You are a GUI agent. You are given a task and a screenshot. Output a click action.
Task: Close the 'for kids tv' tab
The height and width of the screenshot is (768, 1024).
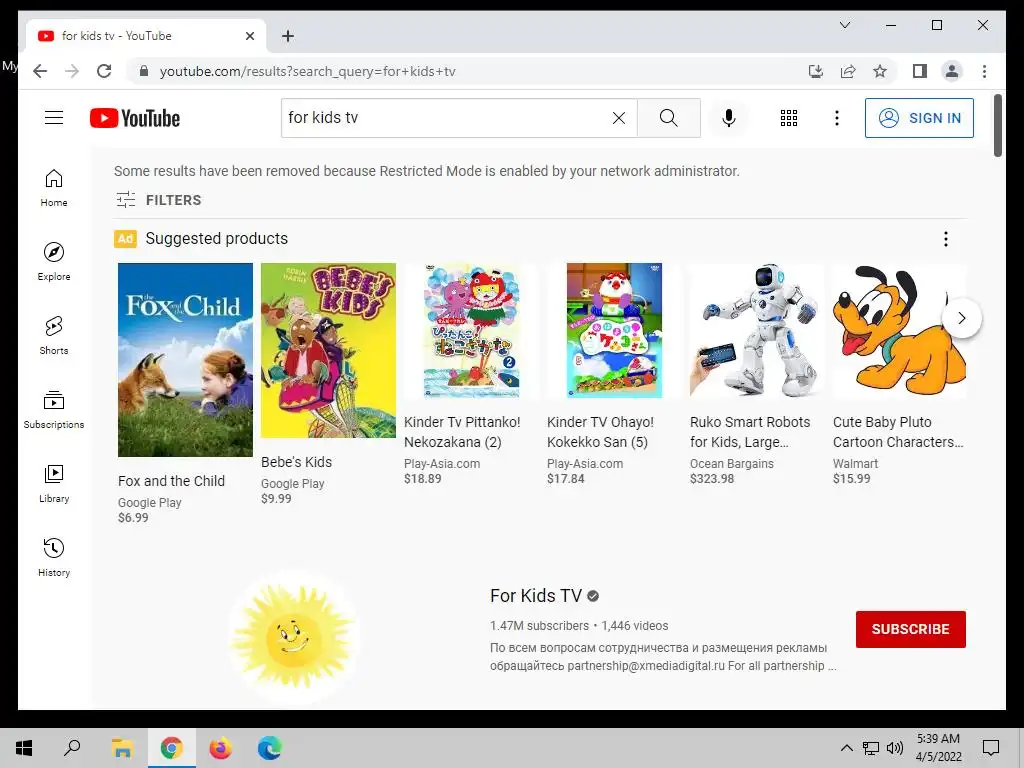point(249,36)
